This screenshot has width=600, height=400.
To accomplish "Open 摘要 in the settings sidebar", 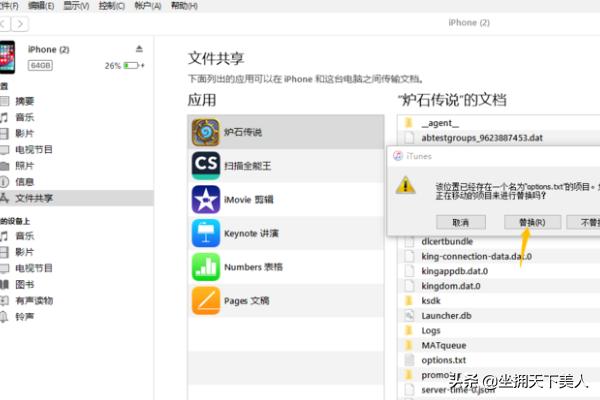I will (x=25, y=101).
